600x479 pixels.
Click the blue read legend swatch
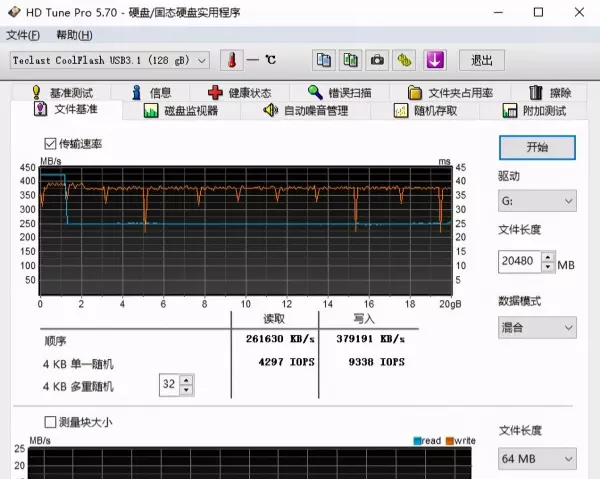pos(417,441)
